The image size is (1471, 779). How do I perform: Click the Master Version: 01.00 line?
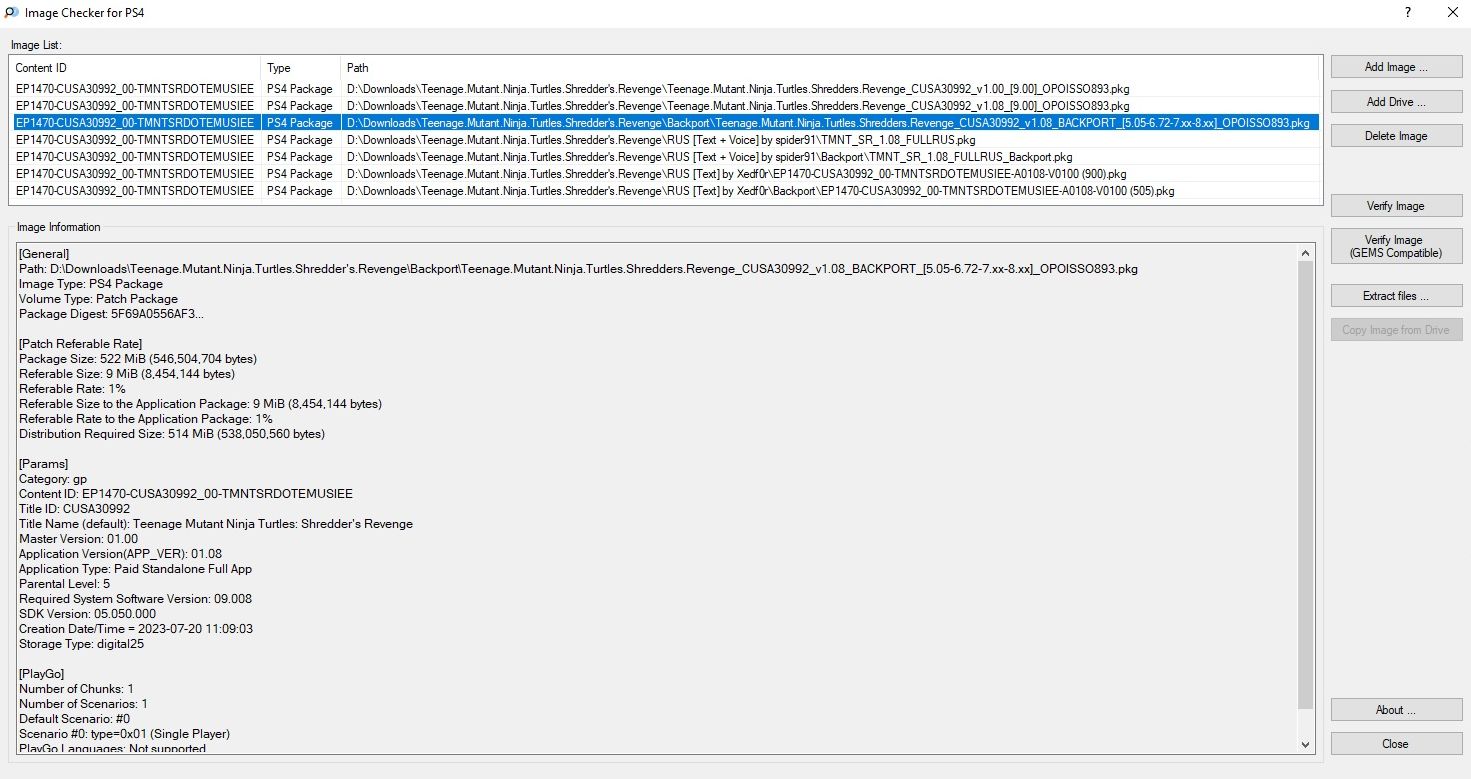(x=79, y=539)
